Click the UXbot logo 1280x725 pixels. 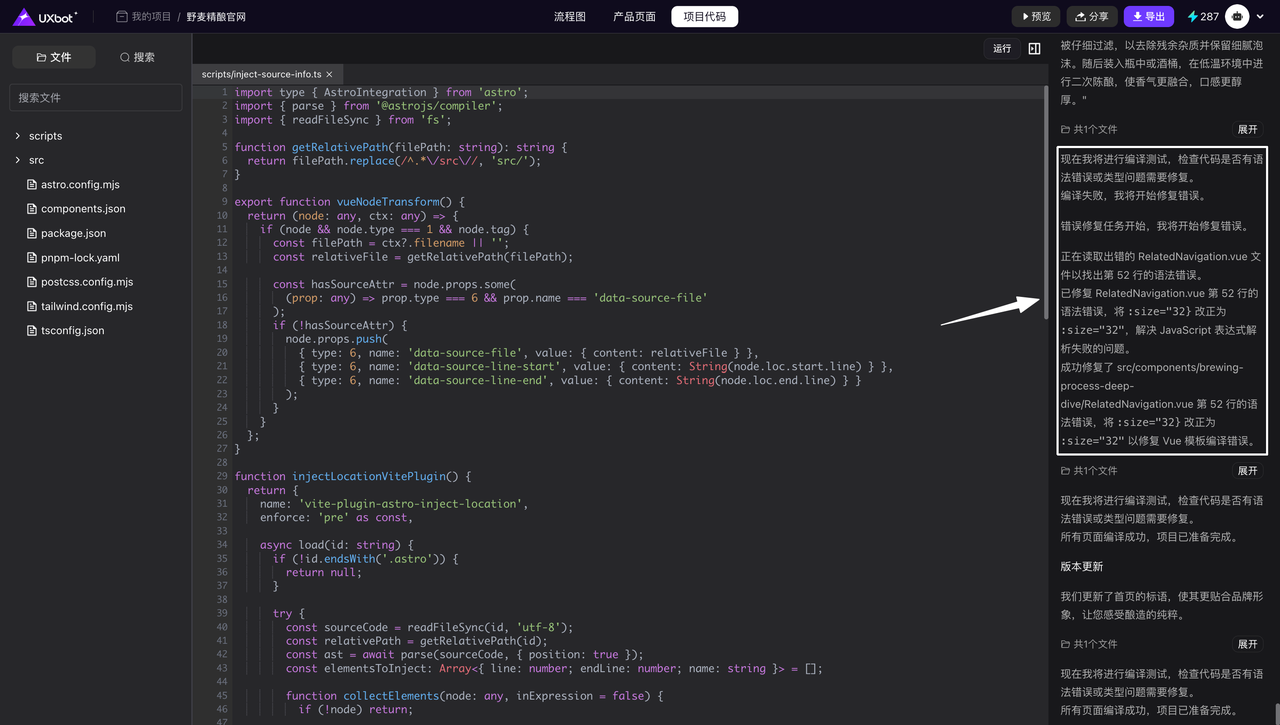[x=45, y=16]
